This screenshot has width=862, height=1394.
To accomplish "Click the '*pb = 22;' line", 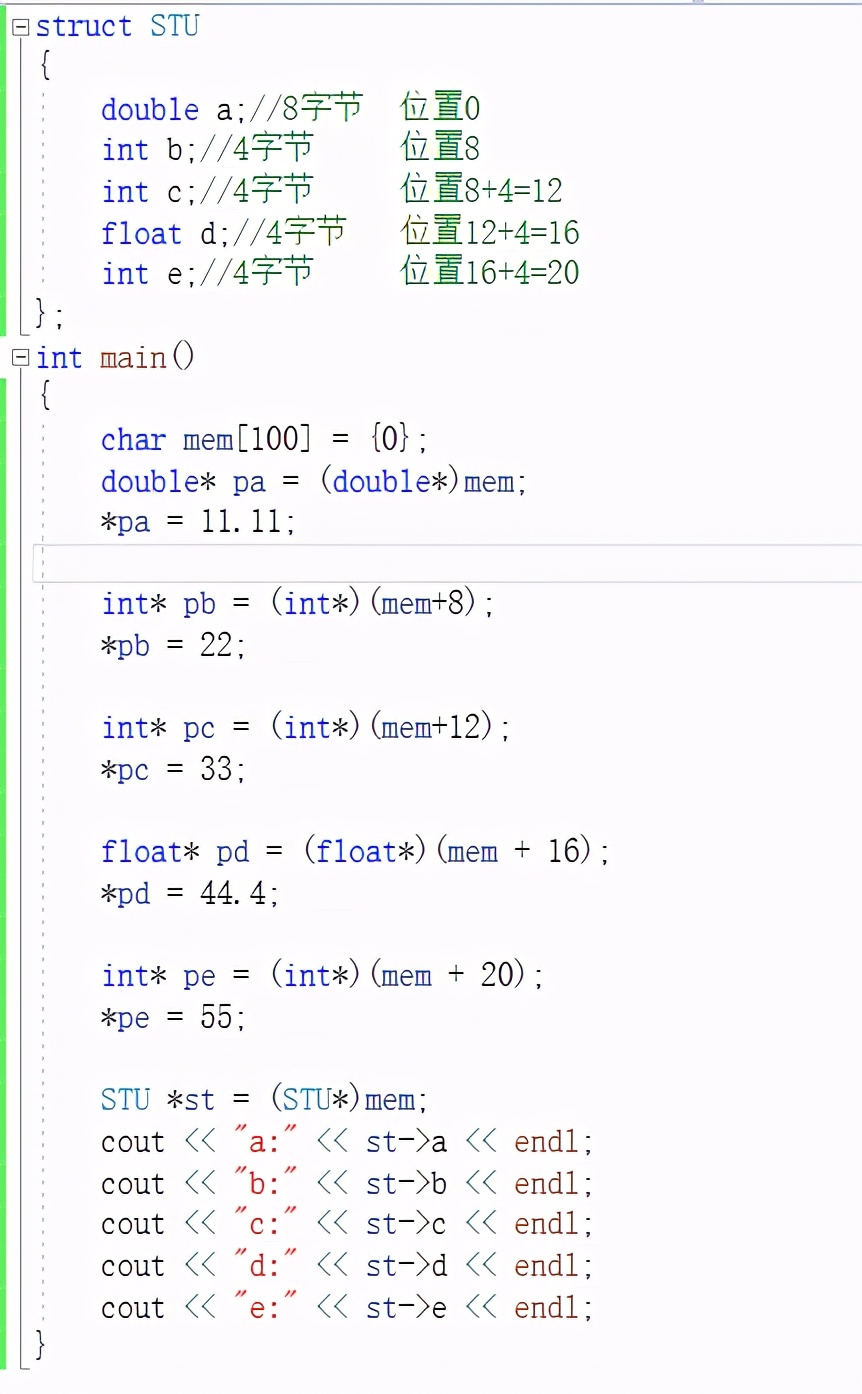I will (173, 646).
